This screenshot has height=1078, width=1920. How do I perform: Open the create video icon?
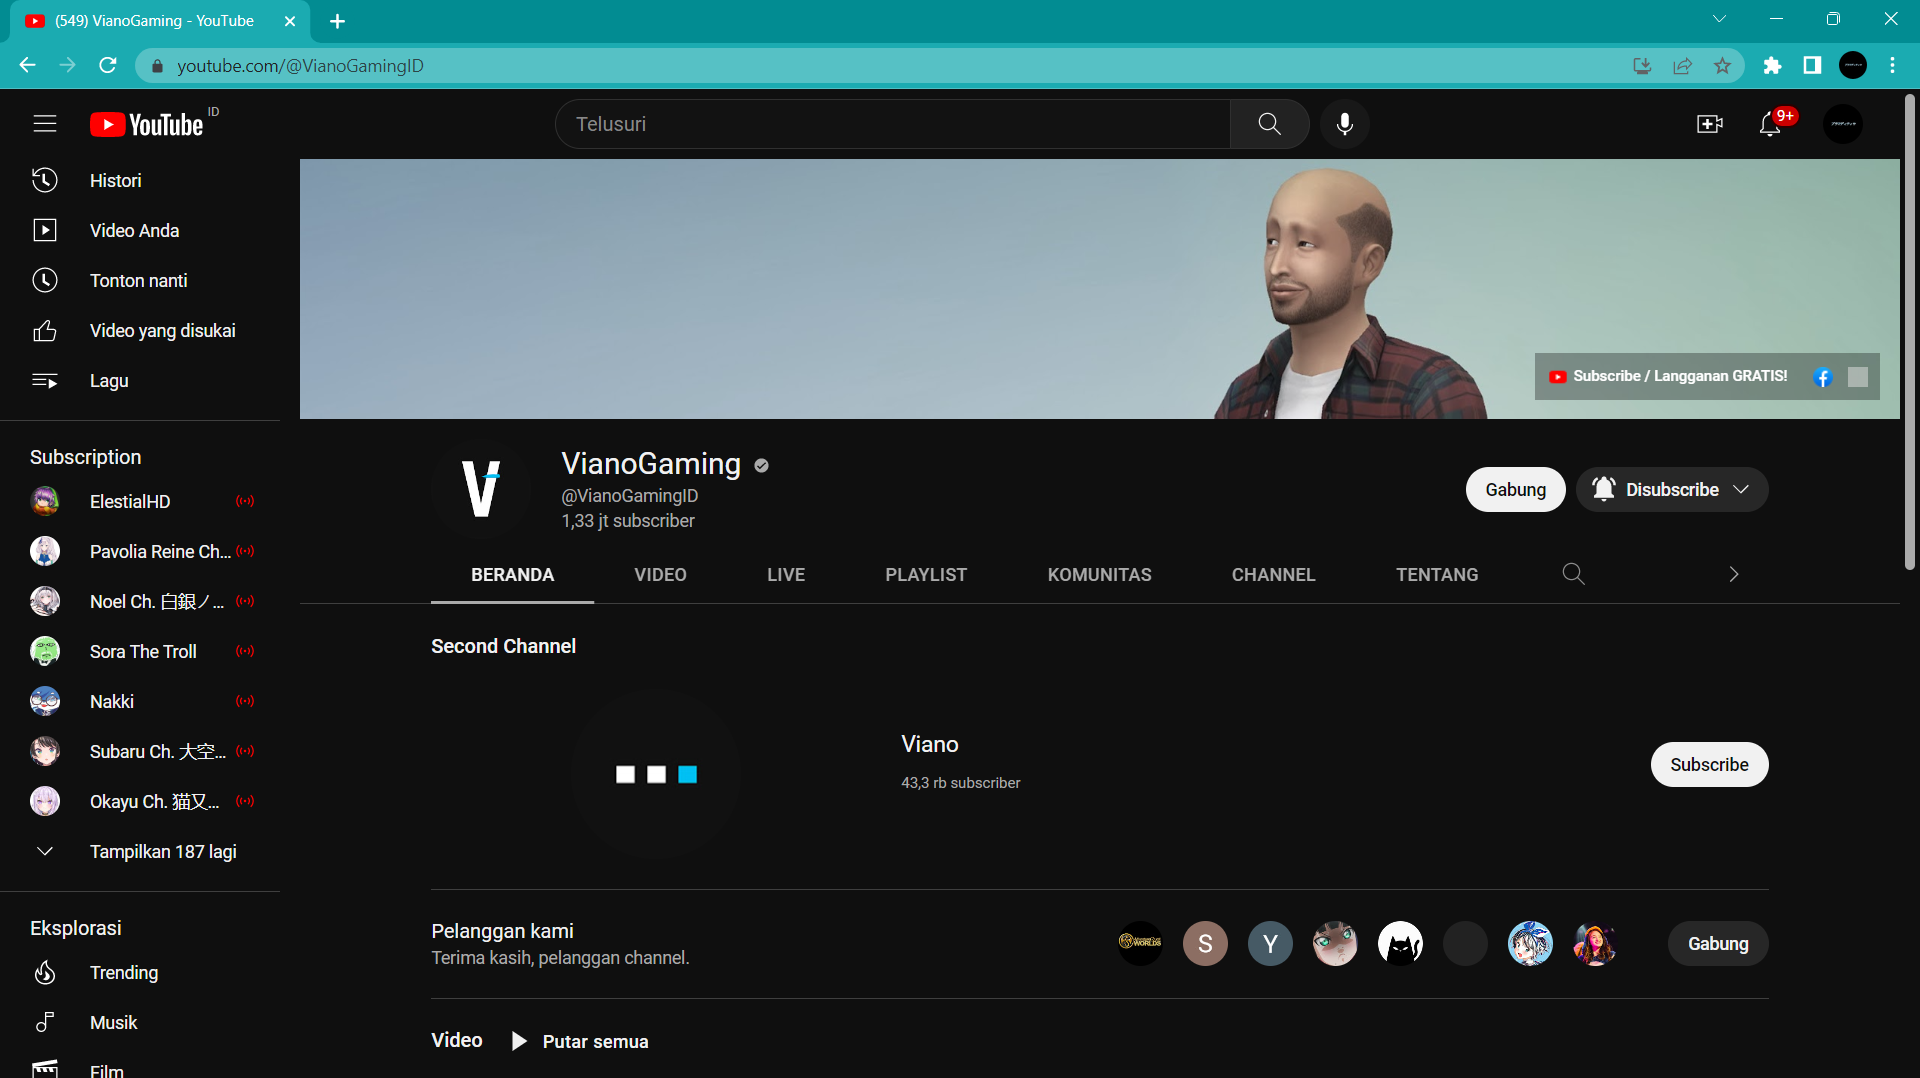coord(1710,124)
